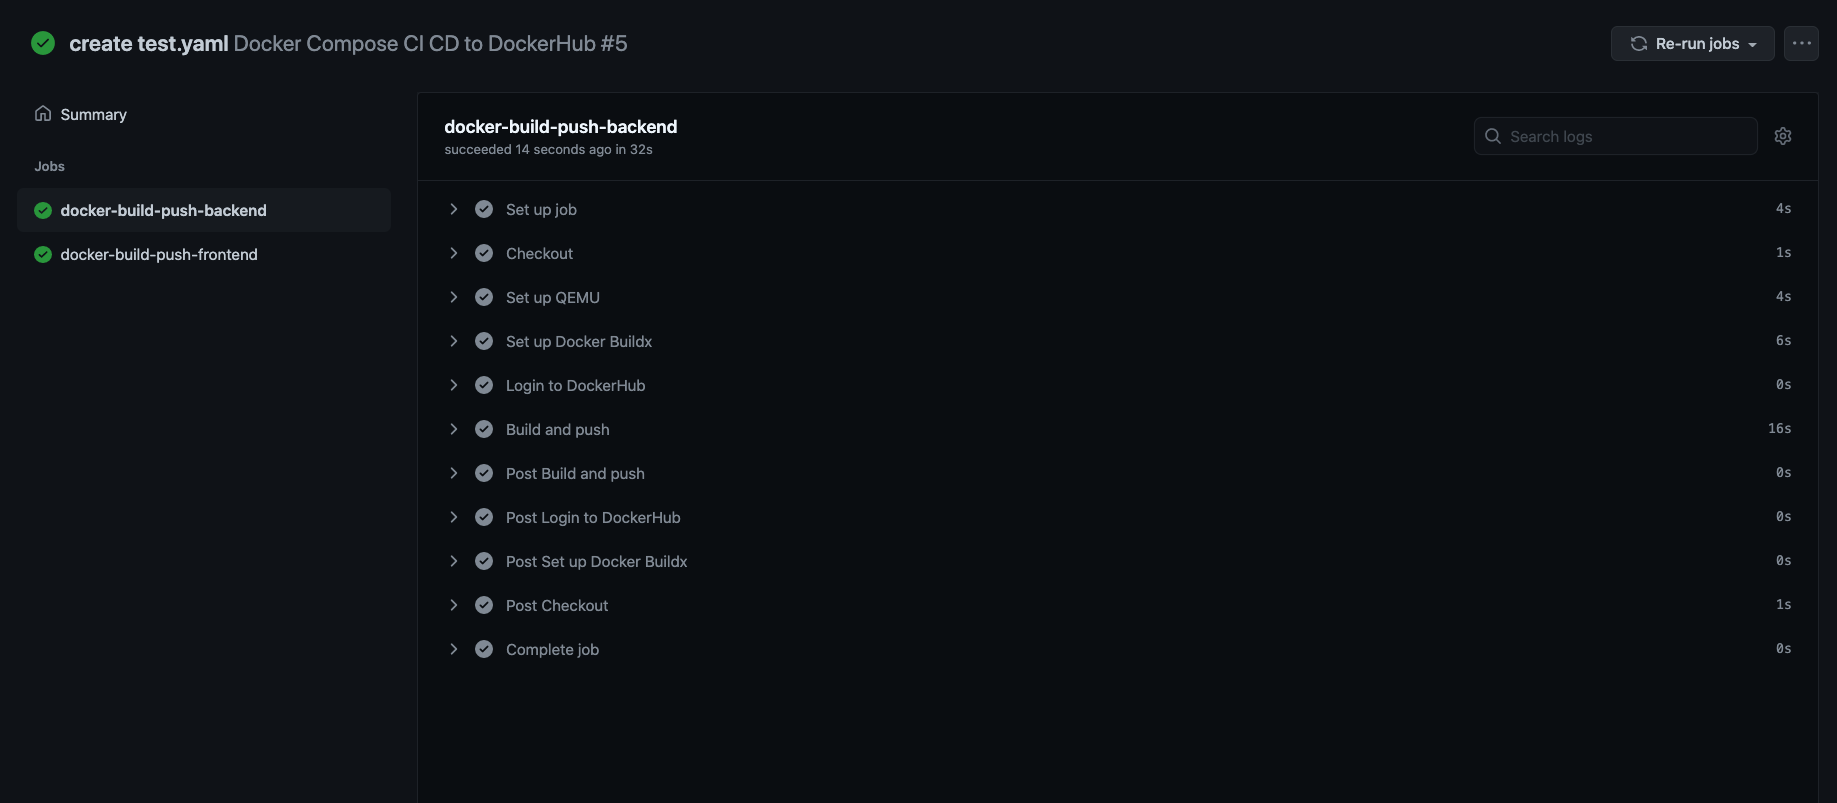Select the docker-build-push-backend job

click(204, 210)
